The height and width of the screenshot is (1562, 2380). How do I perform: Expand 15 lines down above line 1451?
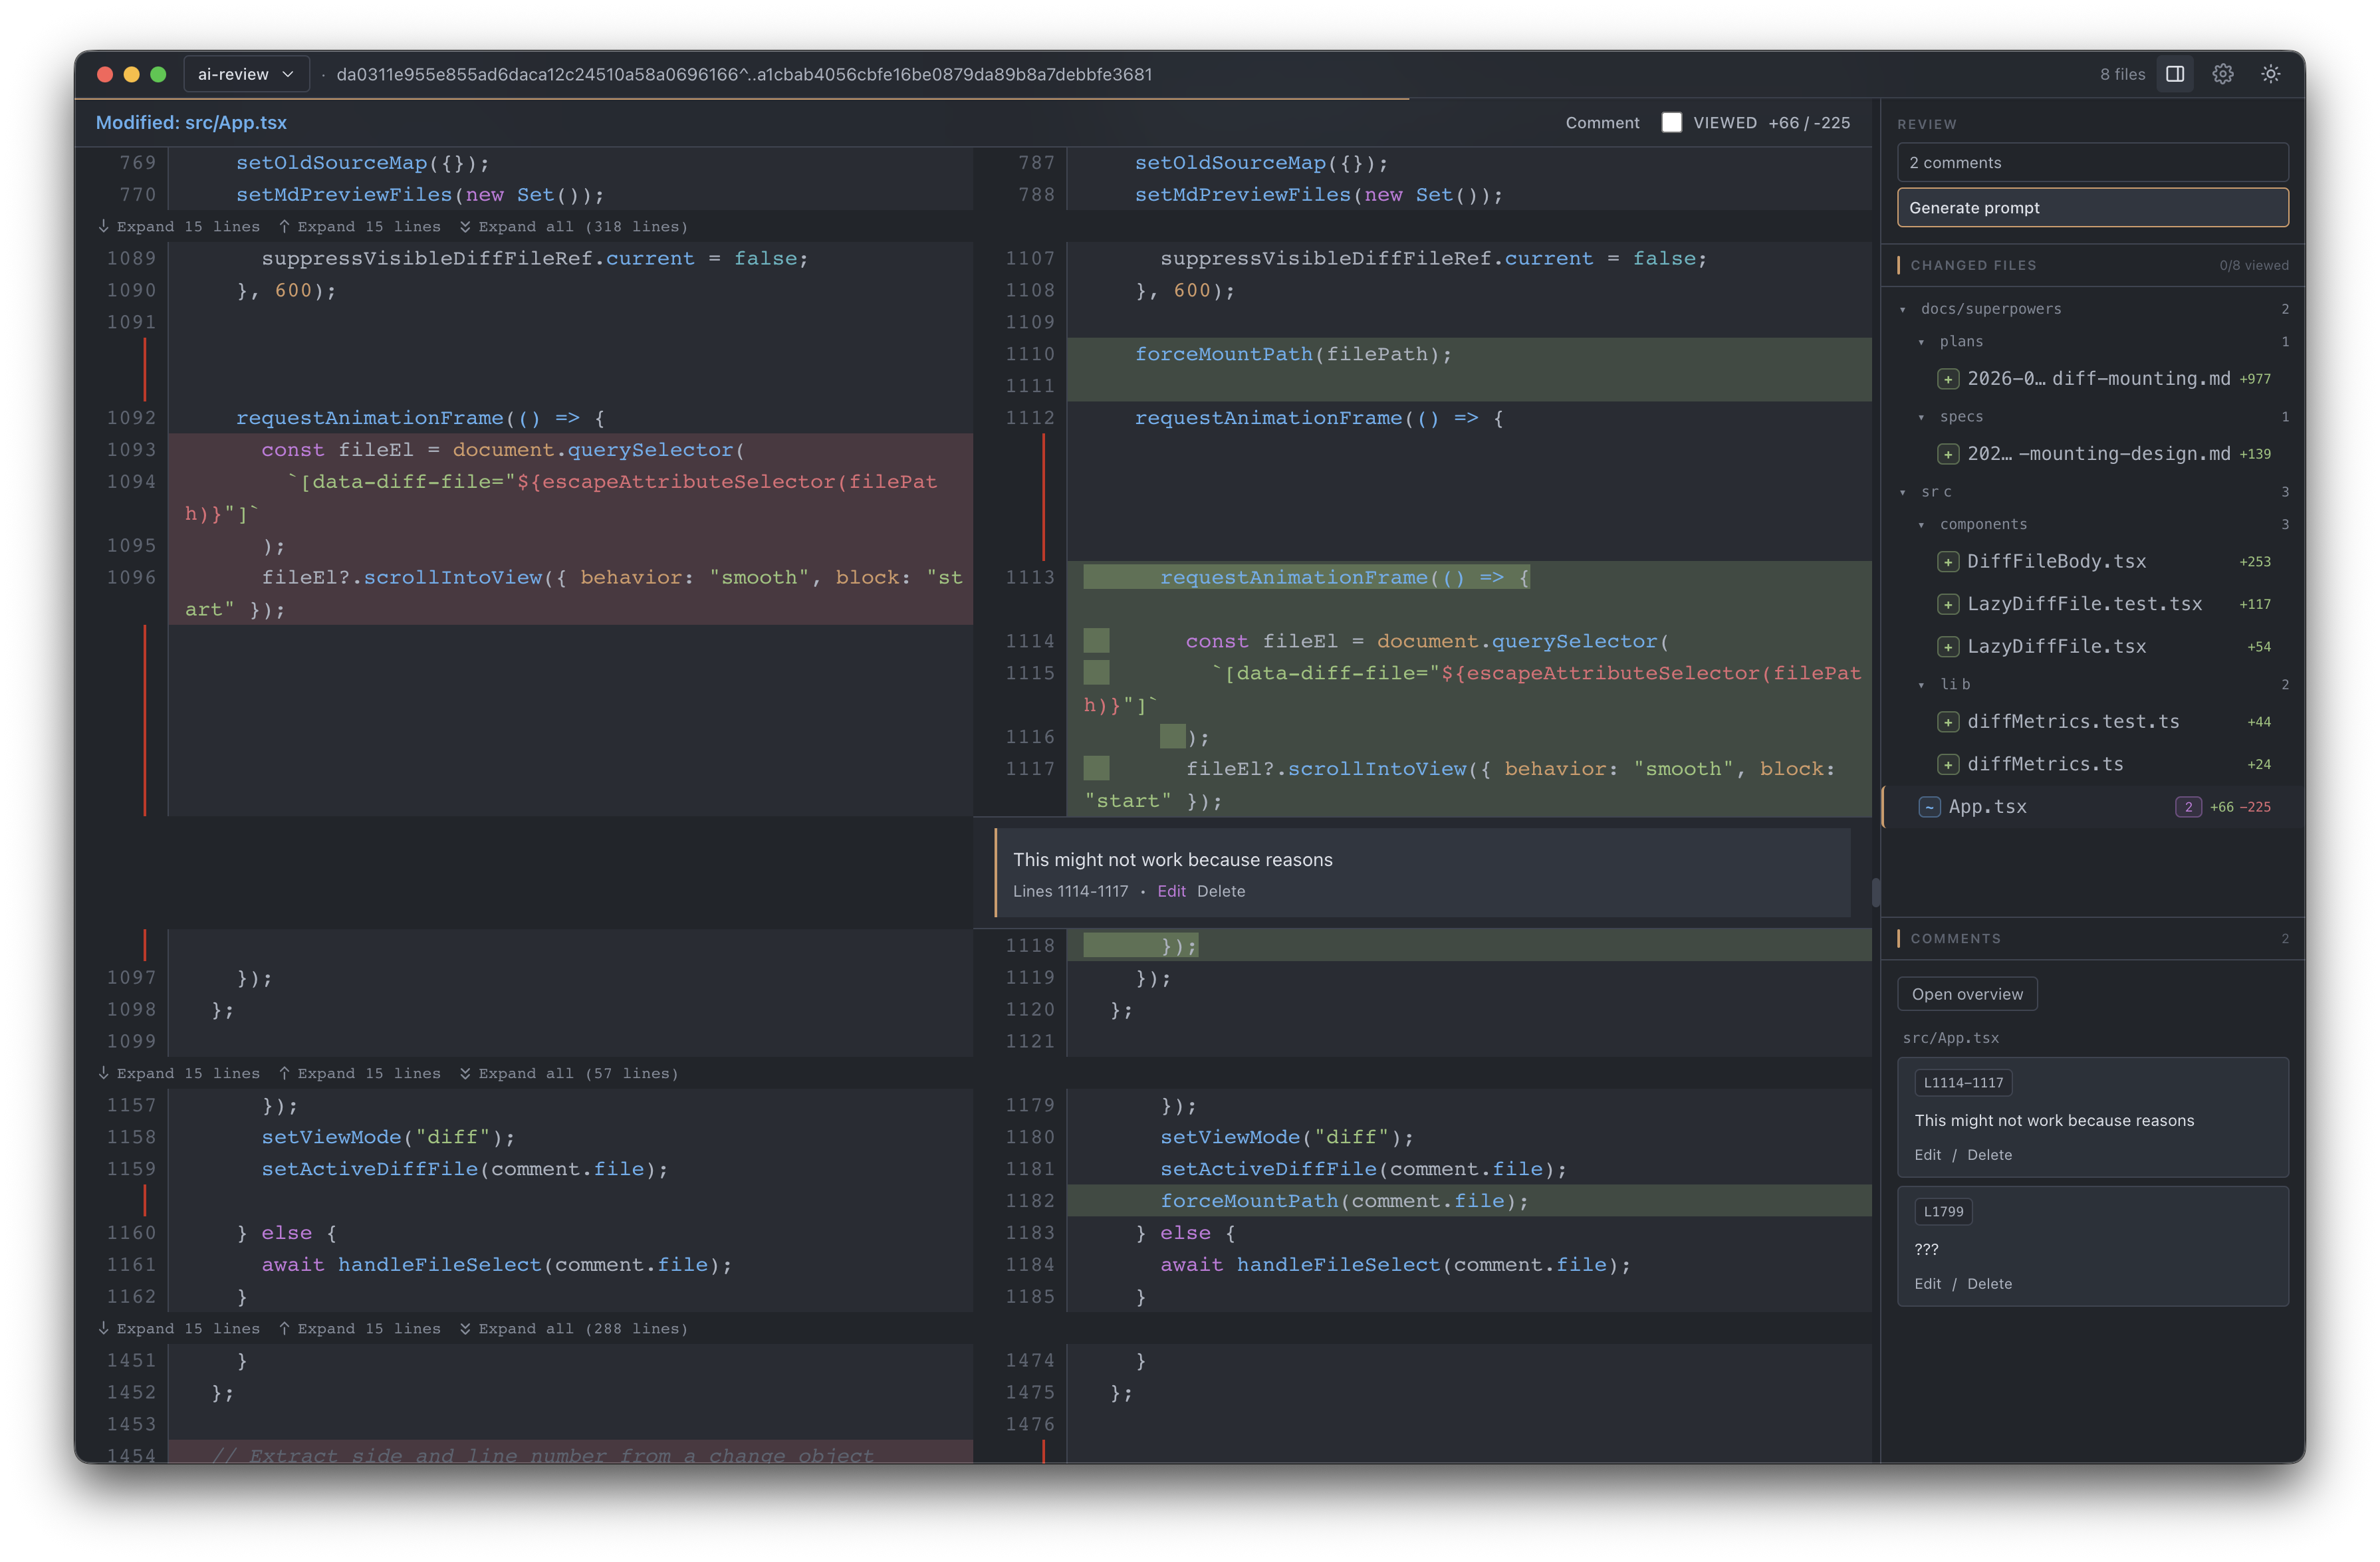click(179, 1329)
